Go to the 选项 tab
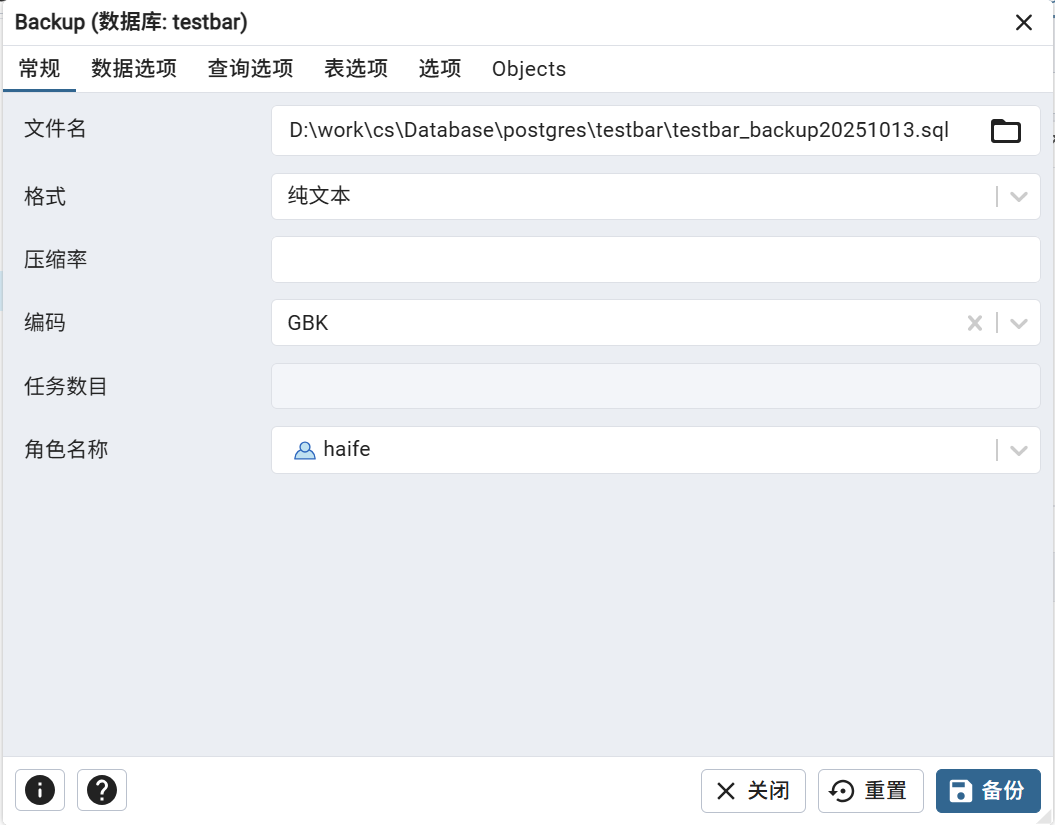Viewport: 1055px width, 825px height. pos(440,69)
